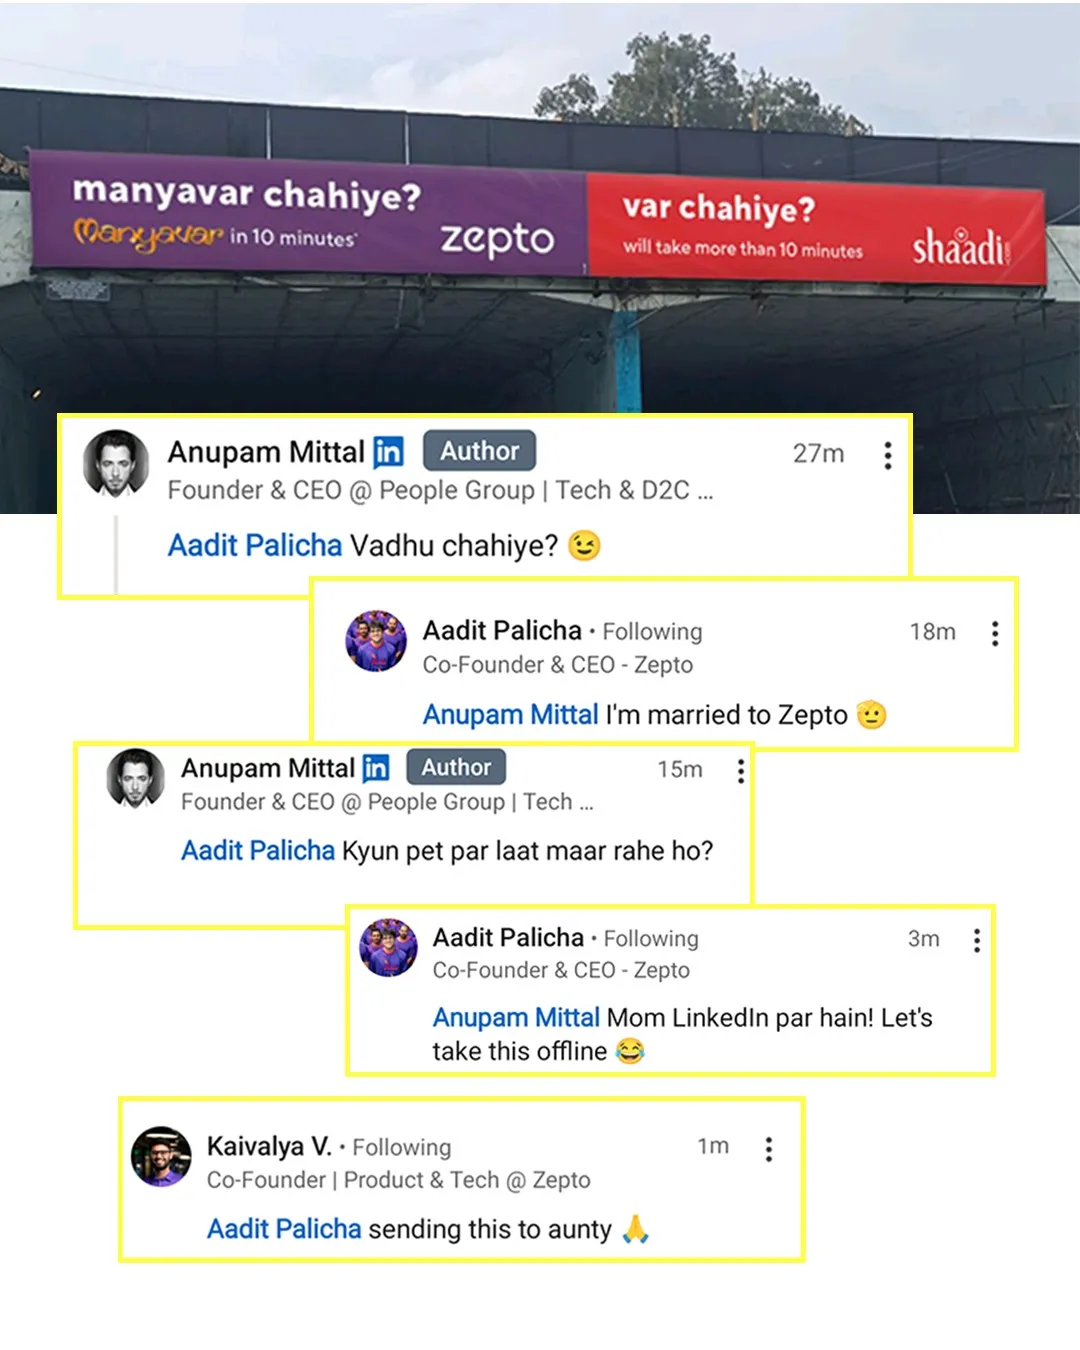Open three-dot menu on Aadit's 3m comment
Screen dimensions: 1080x1350
point(976,940)
